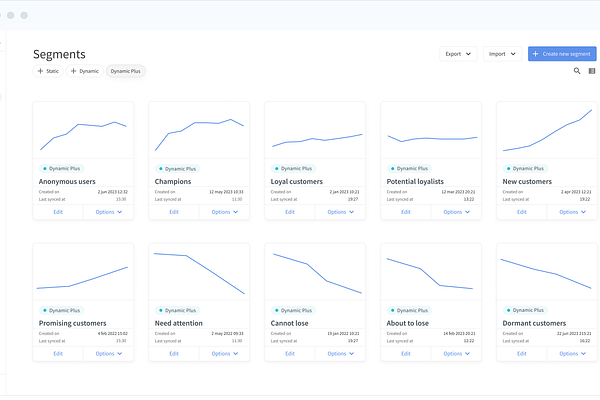
Task: Open the Champions trend chart
Action: pos(199,130)
